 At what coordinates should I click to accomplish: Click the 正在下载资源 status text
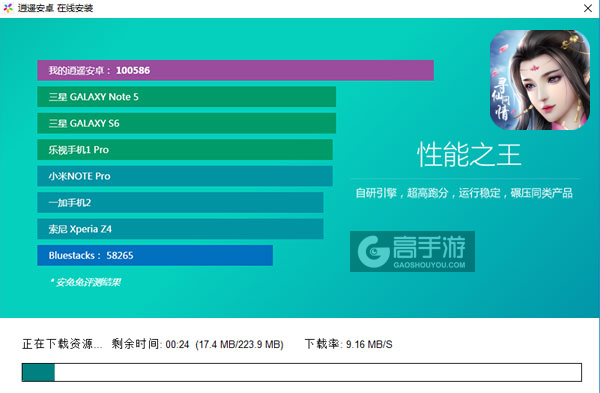click(x=62, y=344)
